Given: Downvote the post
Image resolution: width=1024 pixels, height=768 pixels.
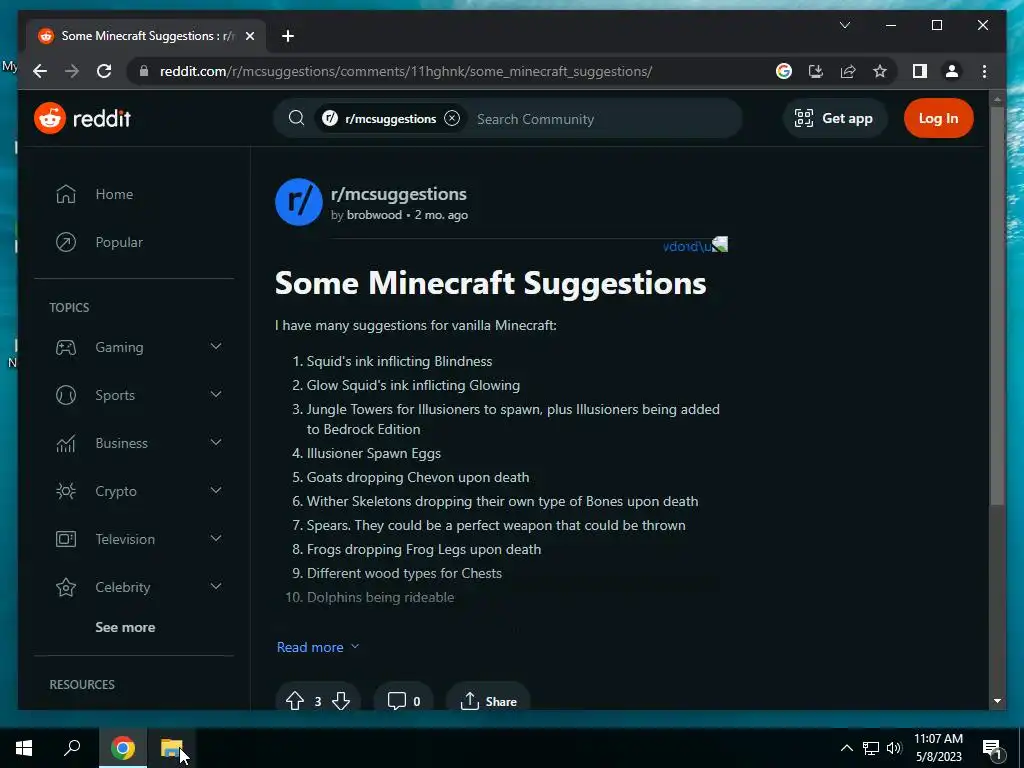Looking at the screenshot, I should click(341, 701).
